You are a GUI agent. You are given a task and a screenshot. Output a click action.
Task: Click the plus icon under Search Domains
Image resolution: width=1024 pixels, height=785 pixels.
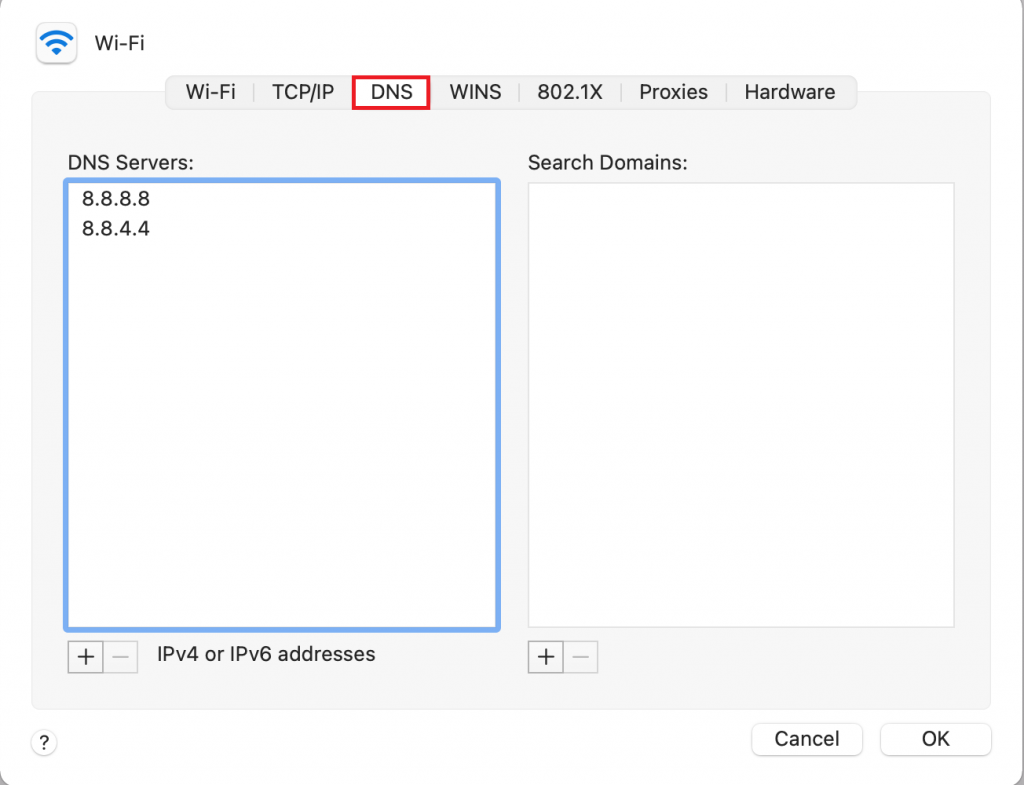(545, 657)
